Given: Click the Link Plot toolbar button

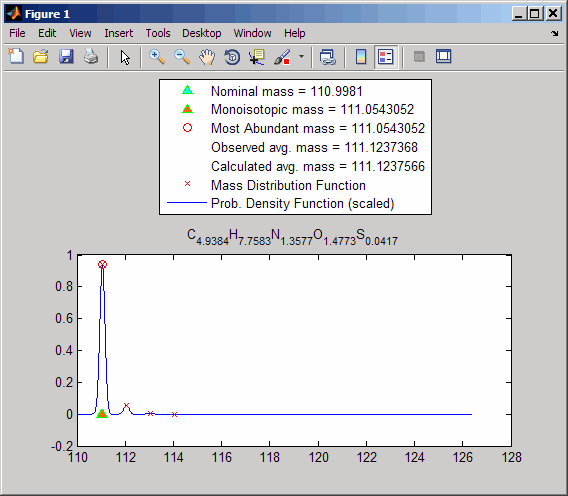Looking at the screenshot, I should pos(327,57).
